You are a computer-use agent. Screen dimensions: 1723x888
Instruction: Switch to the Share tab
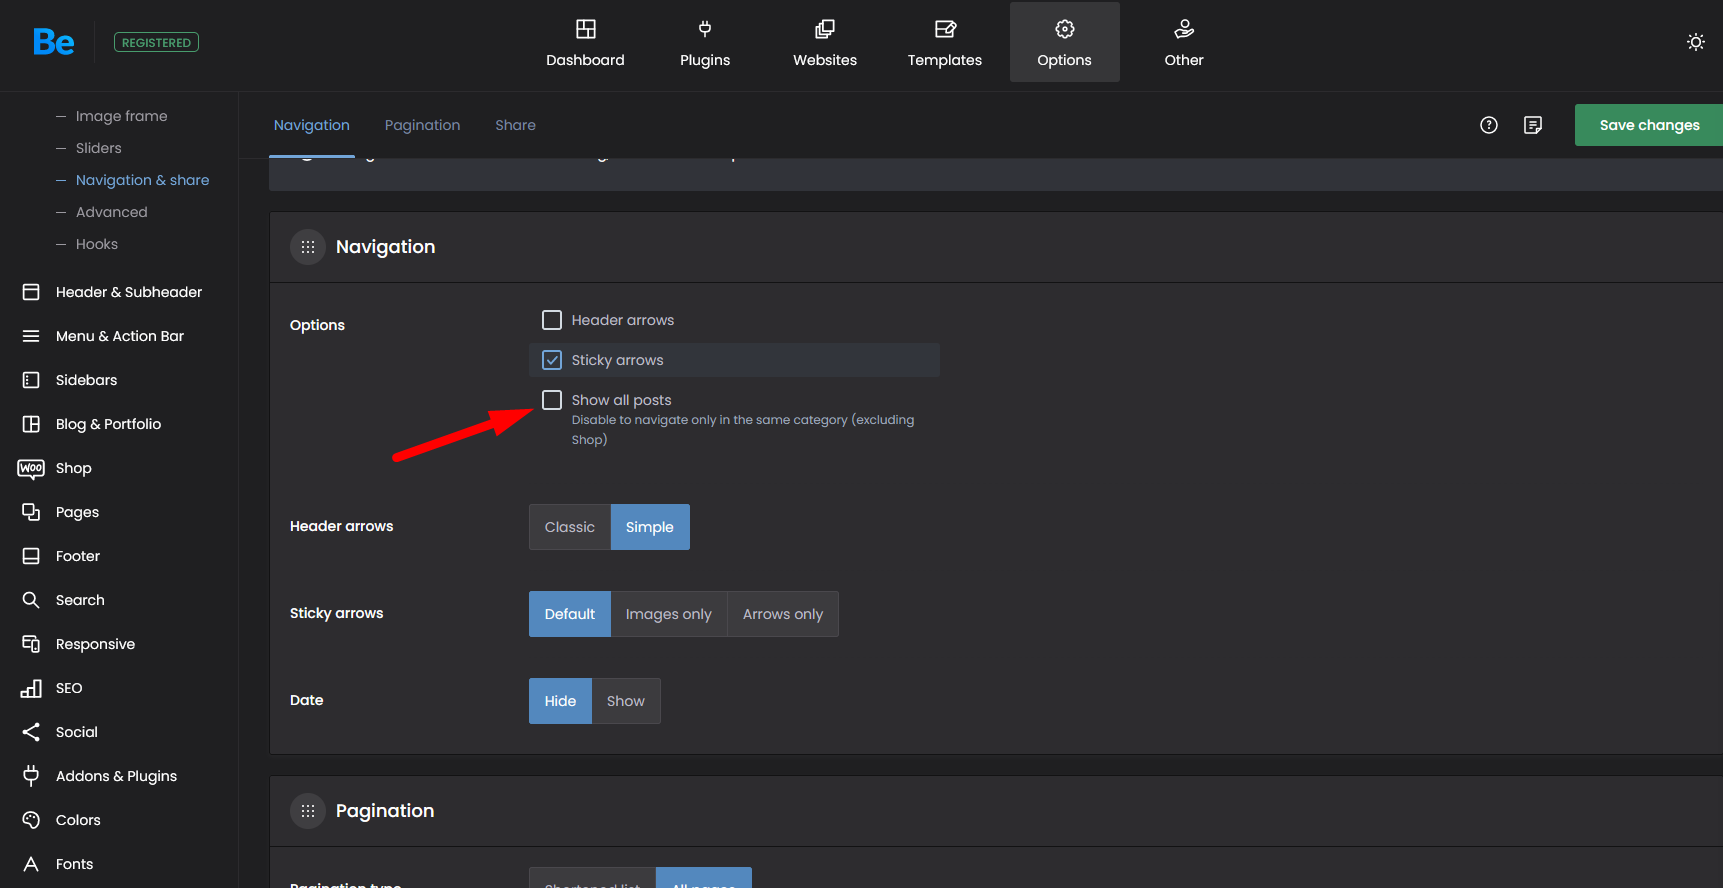[x=516, y=125]
